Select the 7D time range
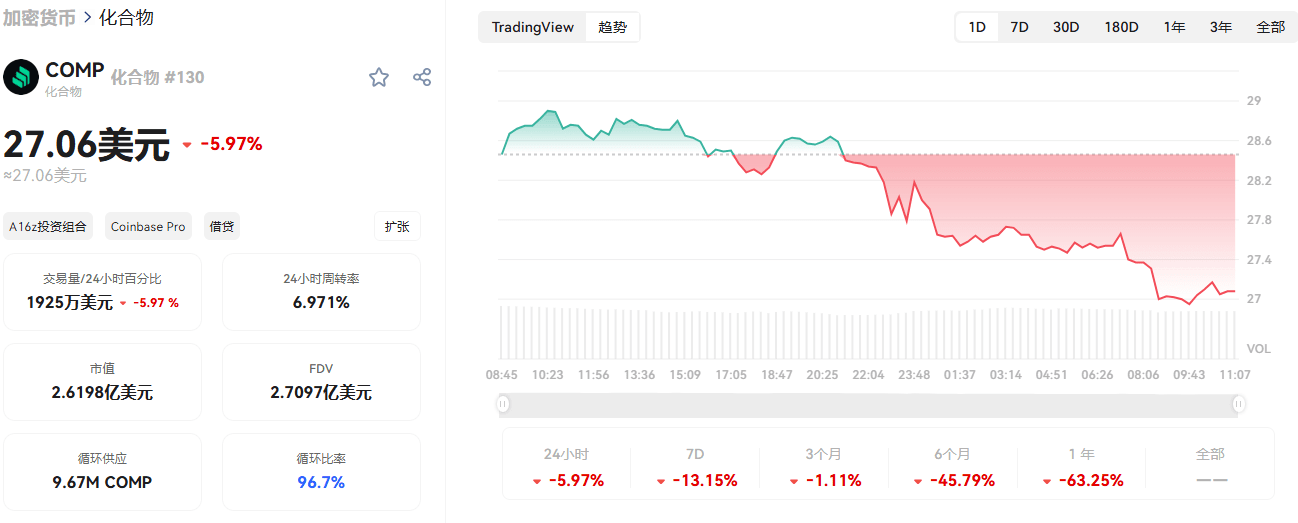The image size is (1298, 523). [x=1019, y=27]
